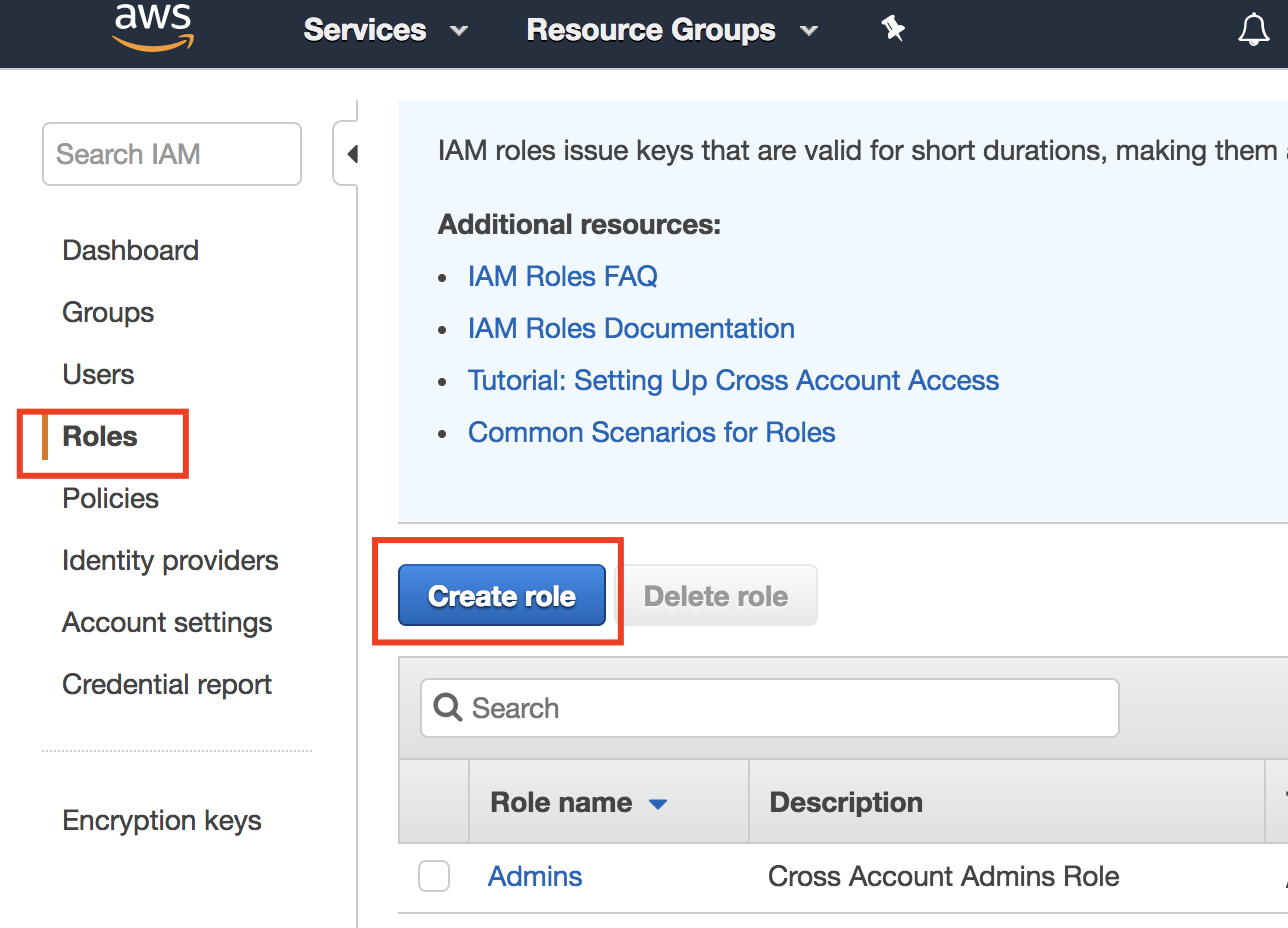The width and height of the screenshot is (1288, 928).
Task: Open the Resource Groups dropdown
Action: [671, 30]
